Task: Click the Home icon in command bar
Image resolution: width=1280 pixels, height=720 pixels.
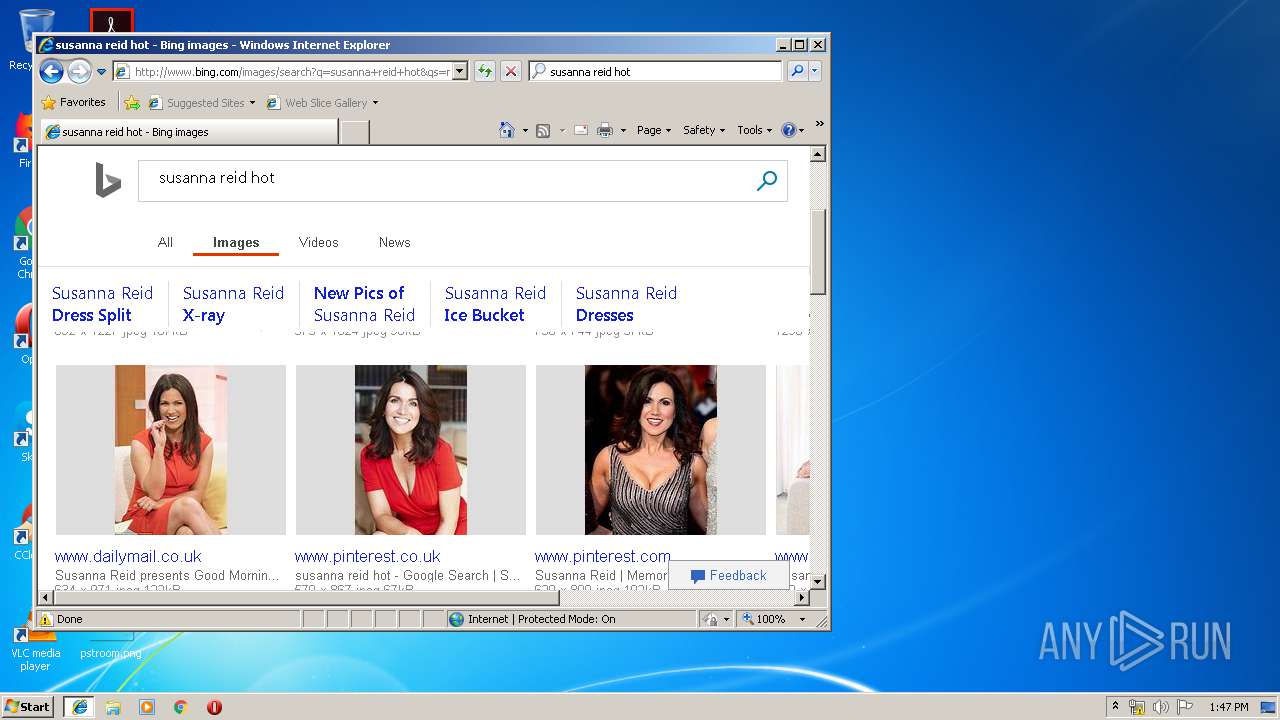Action: pos(507,130)
